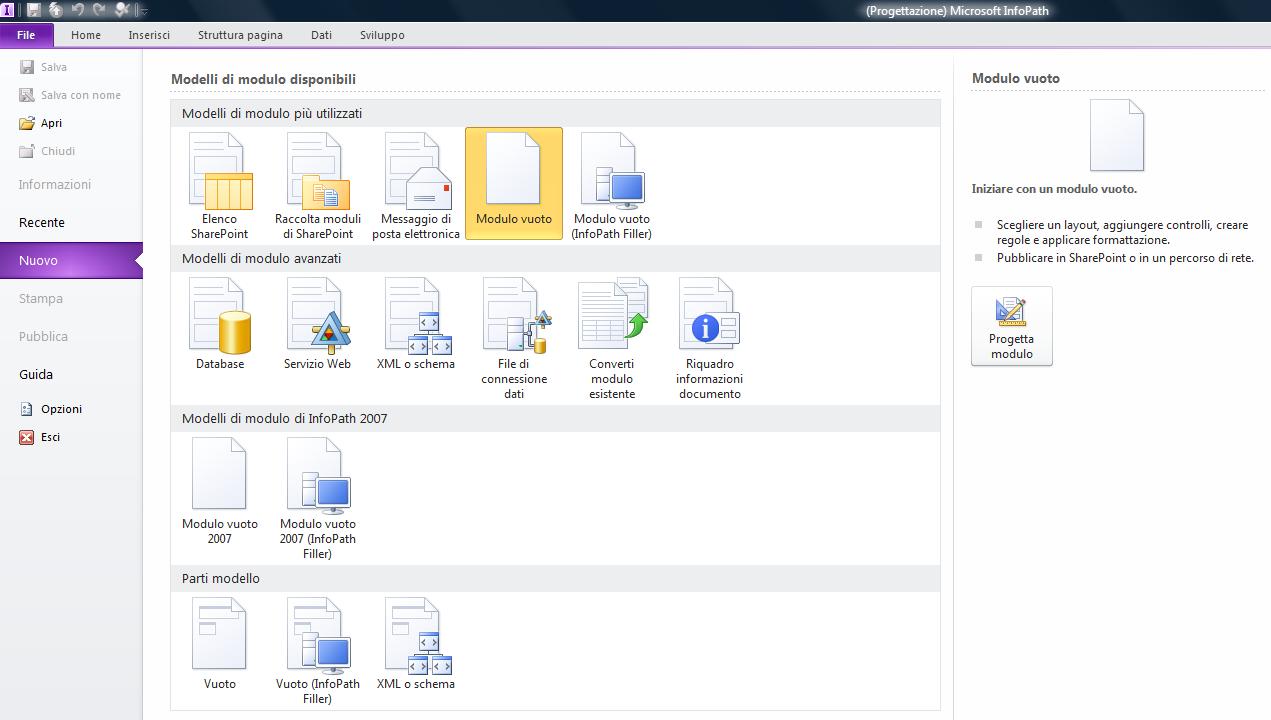Screen dimensions: 1271x720
Task: Pick the File di connessione dati template
Action: click(514, 338)
